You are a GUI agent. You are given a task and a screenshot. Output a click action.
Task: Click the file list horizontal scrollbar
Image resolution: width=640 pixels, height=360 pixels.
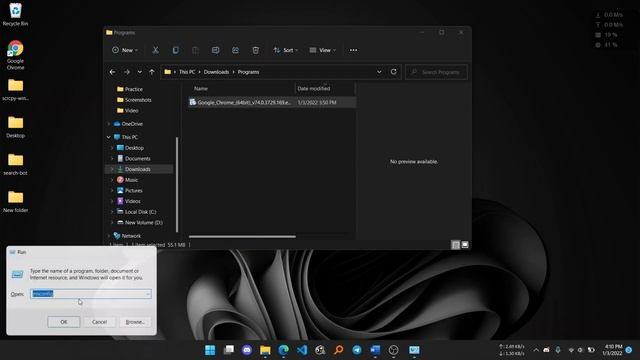[242, 236]
